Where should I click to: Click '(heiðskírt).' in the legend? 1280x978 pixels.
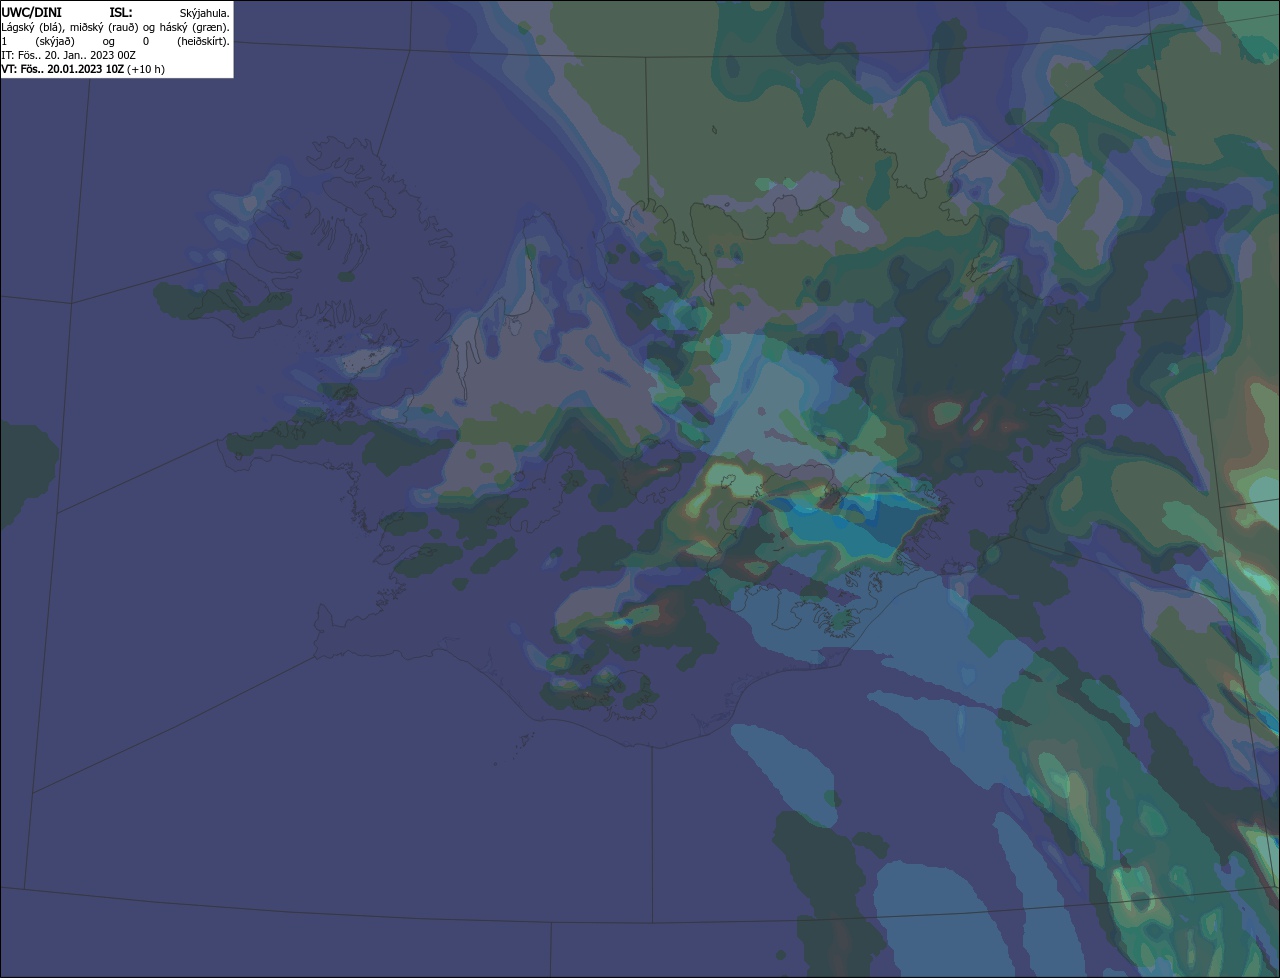tap(203, 41)
